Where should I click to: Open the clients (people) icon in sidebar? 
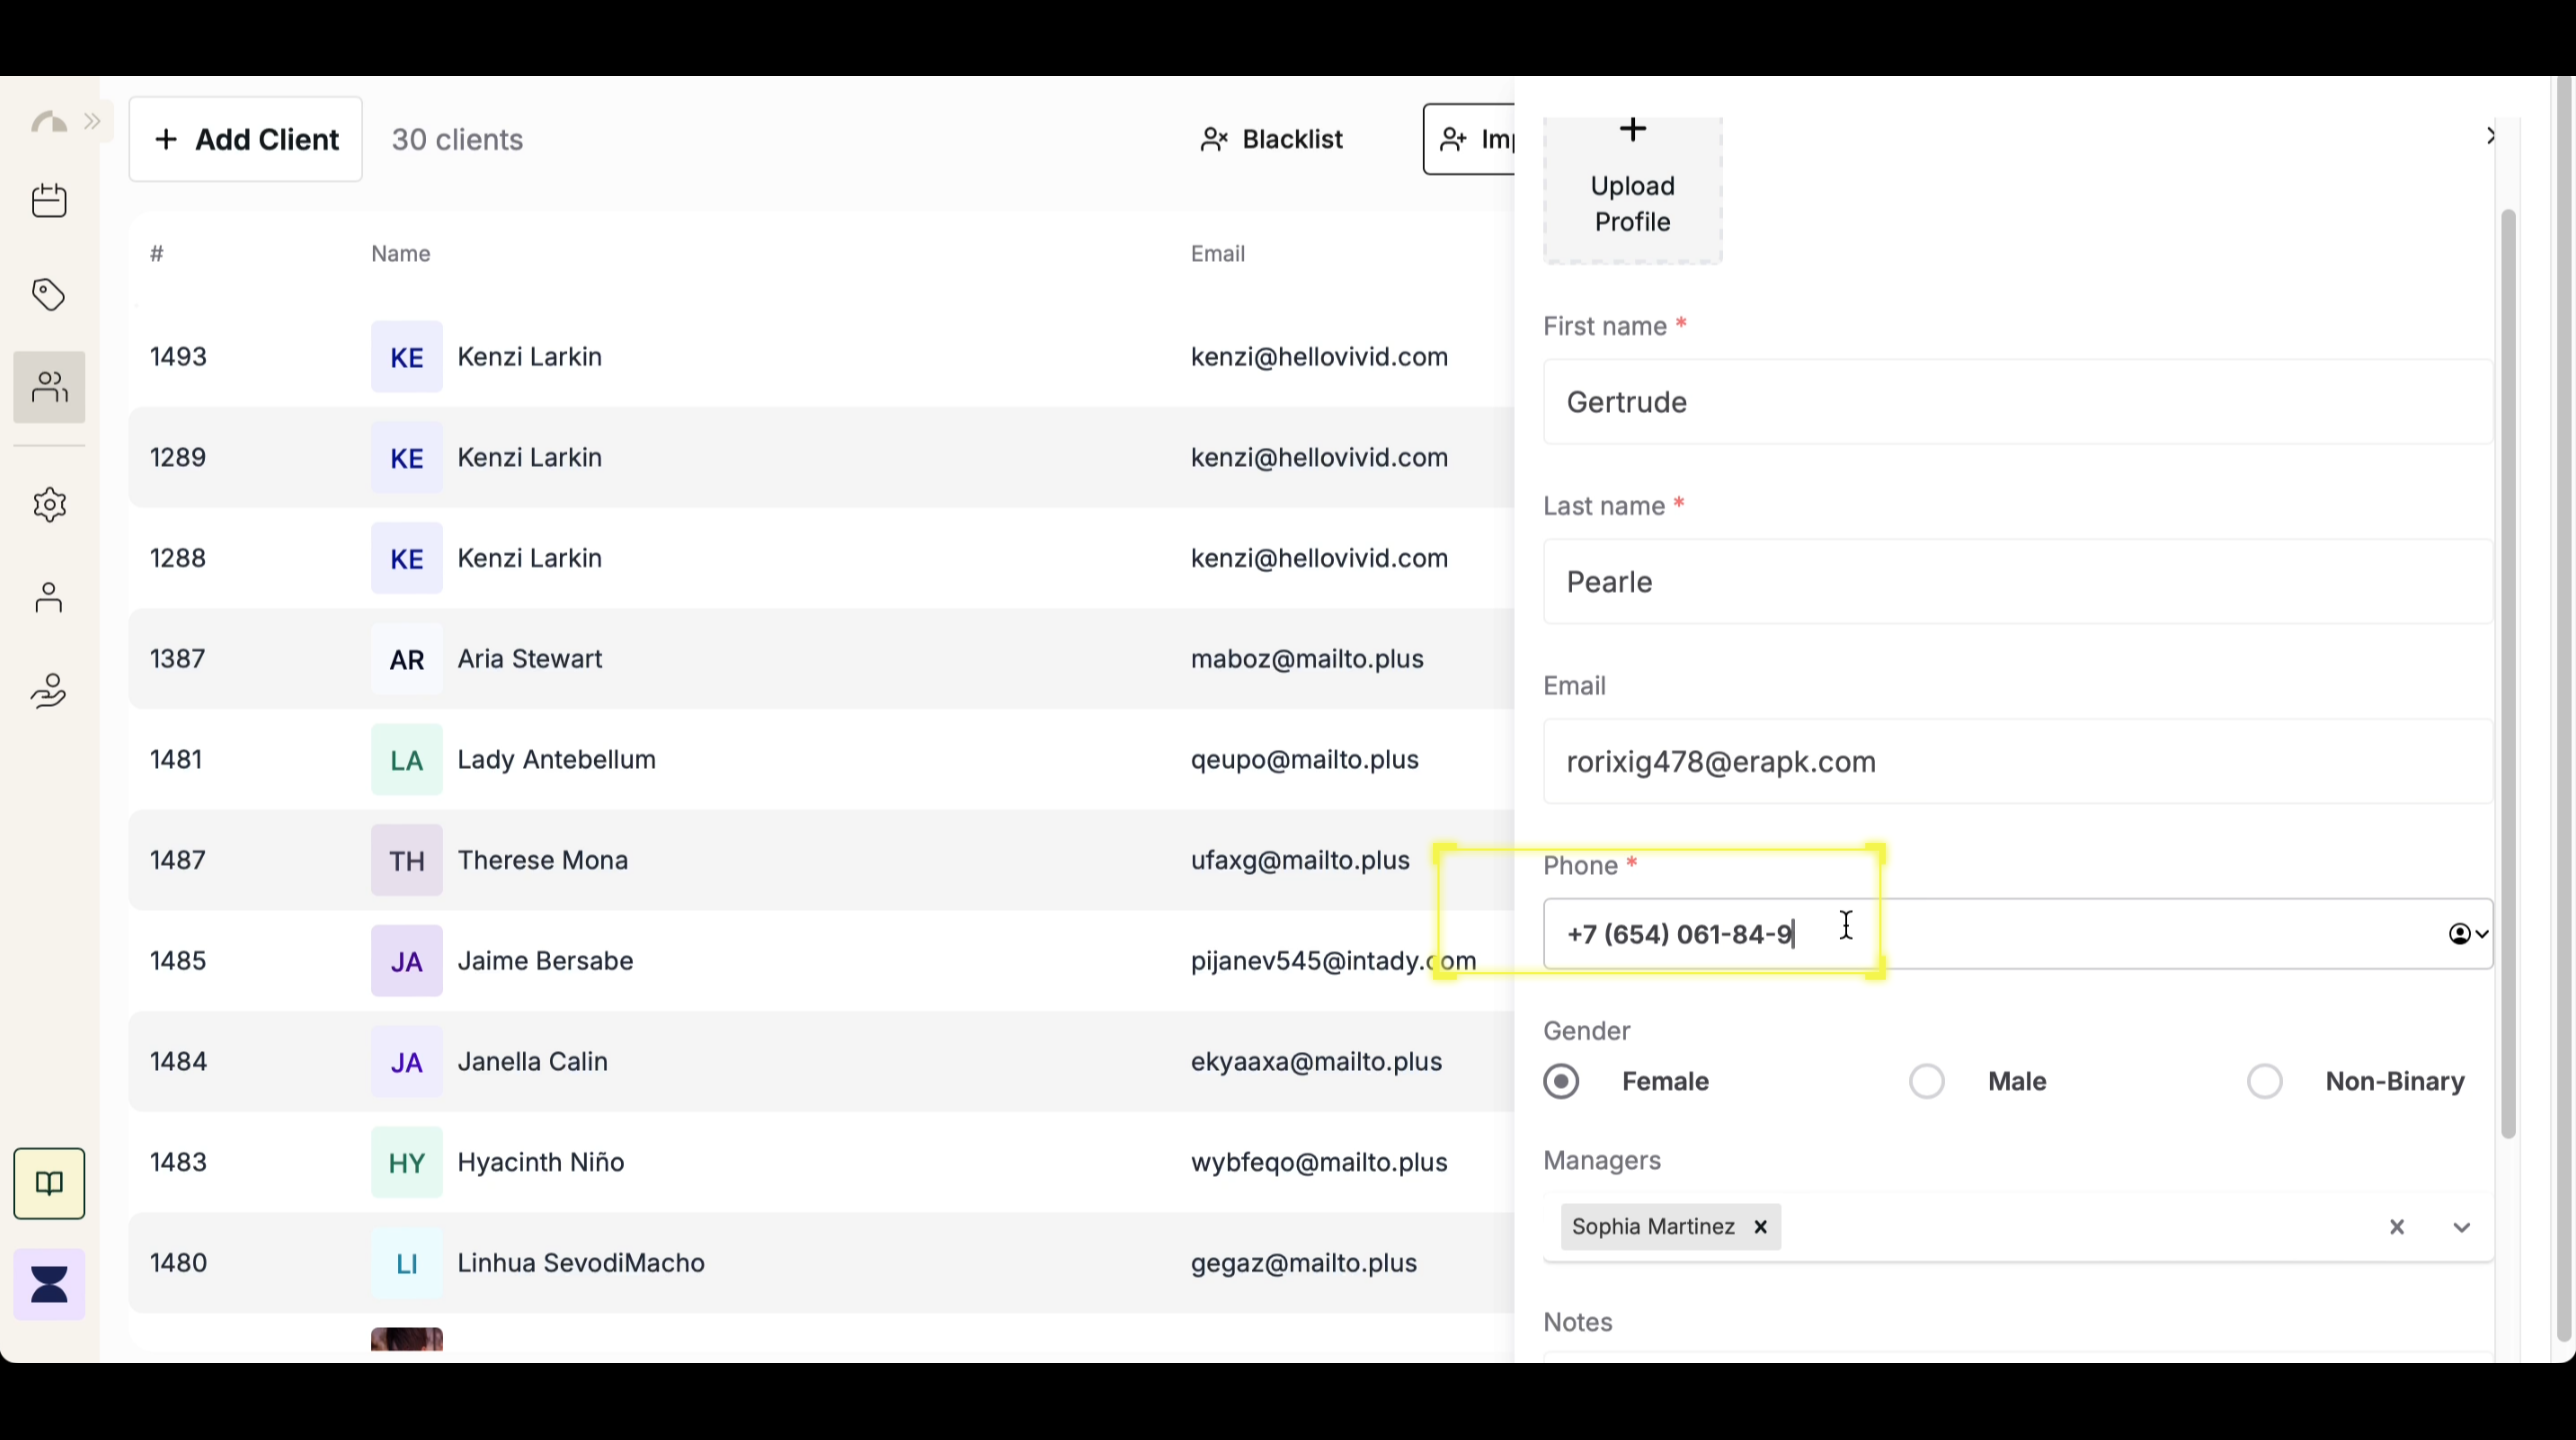pyautogui.click(x=49, y=386)
